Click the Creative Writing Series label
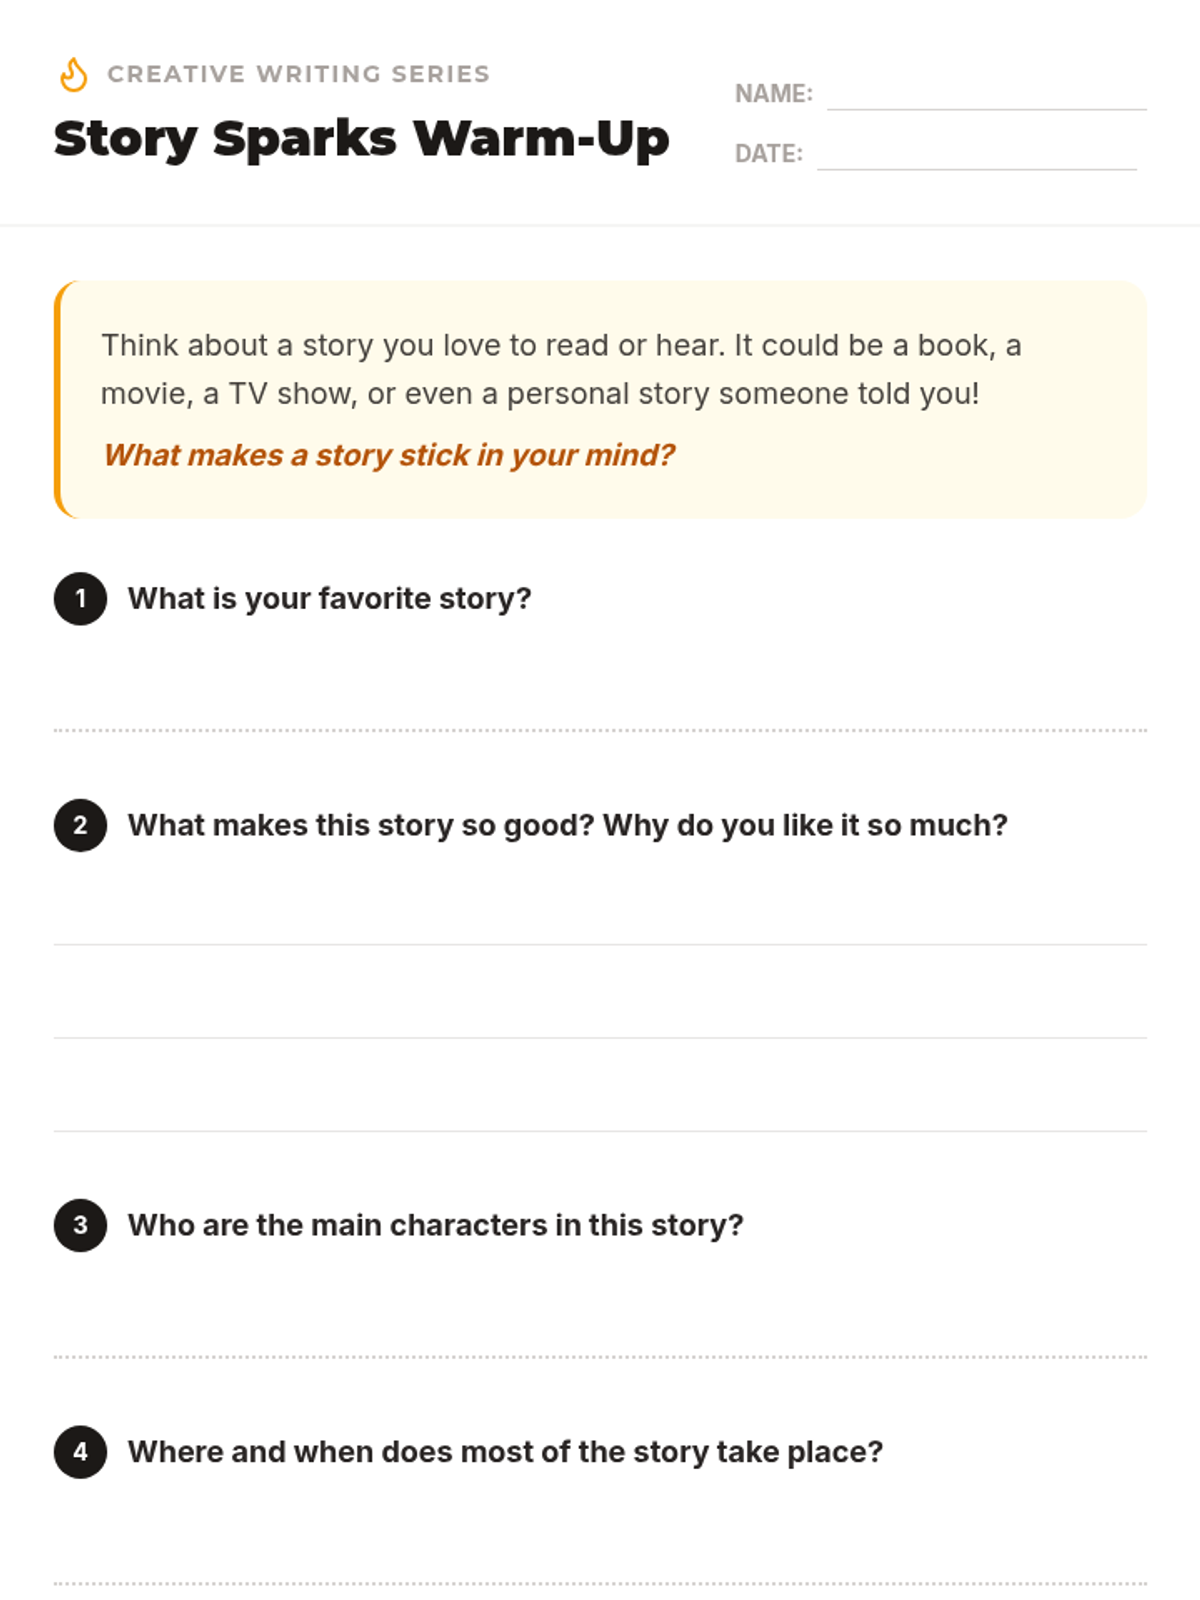Image resolution: width=1200 pixels, height=1600 pixels. 298,74
